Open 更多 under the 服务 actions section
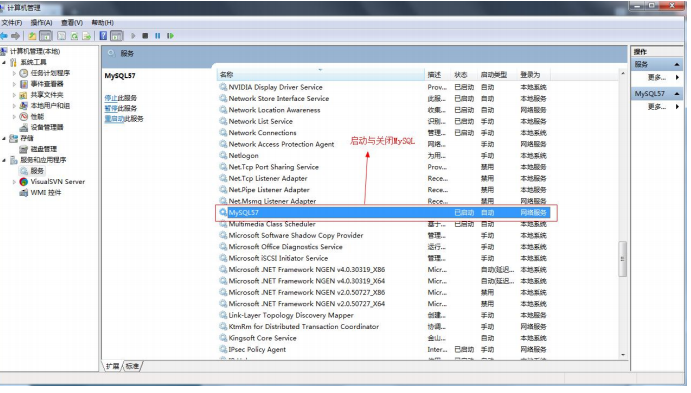This screenshot has height=393, width=691. (657, 78)
